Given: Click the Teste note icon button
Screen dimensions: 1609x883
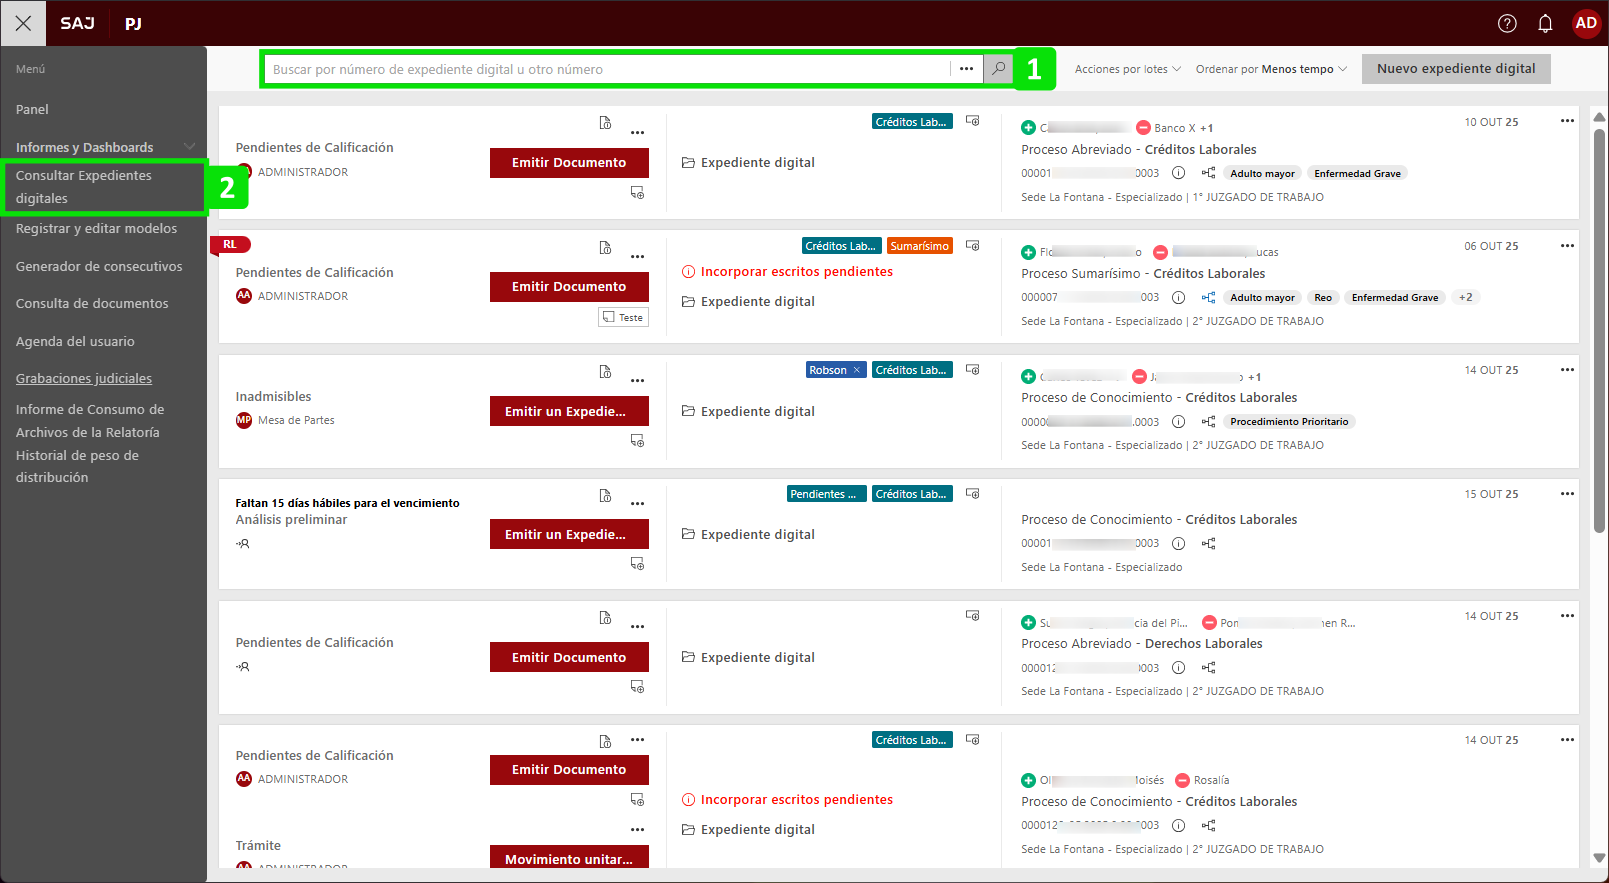Looking at the screenshot, I should tap(623, 317).
